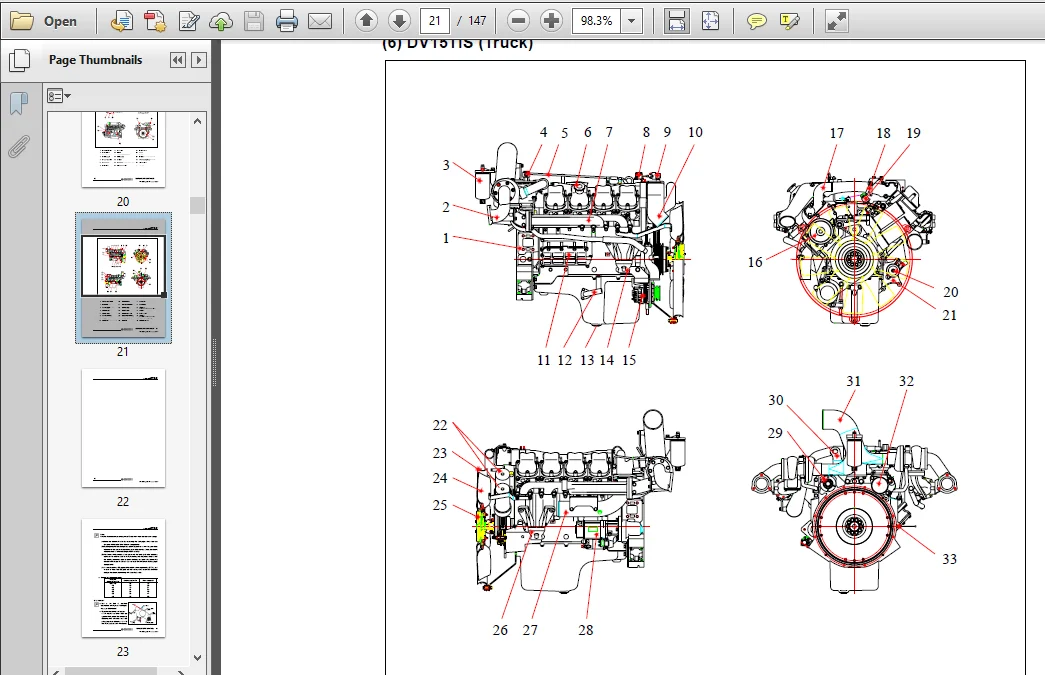Click callout number 31 in diagram
Screen dimensions: 1045x675
coord(853,381)
